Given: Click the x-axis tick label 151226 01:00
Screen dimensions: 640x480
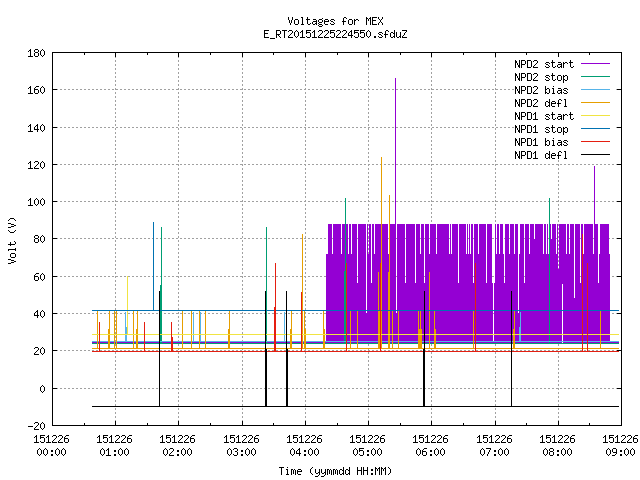Looking at the screenshot, I should coord(114,446).
